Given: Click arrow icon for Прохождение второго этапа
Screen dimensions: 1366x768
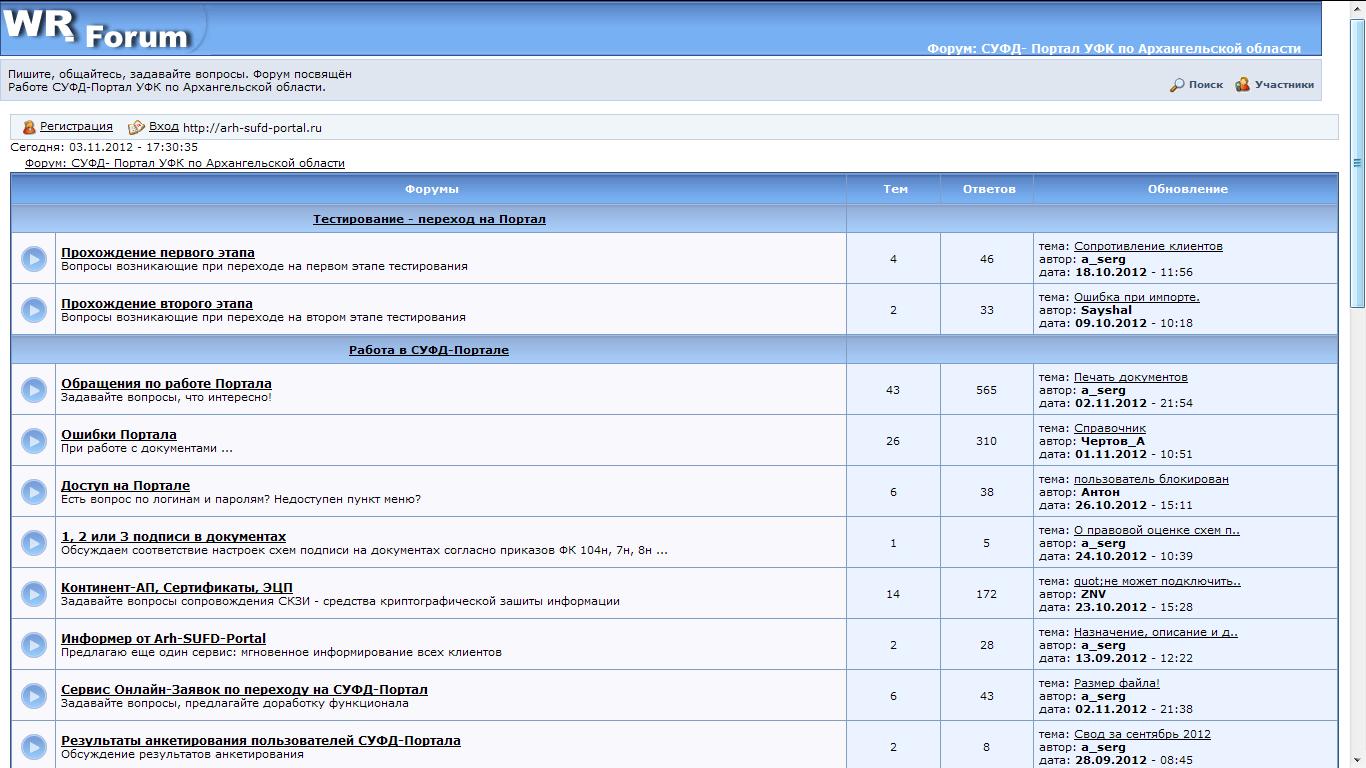Looking at the screenshot, I should coord(33,310).
